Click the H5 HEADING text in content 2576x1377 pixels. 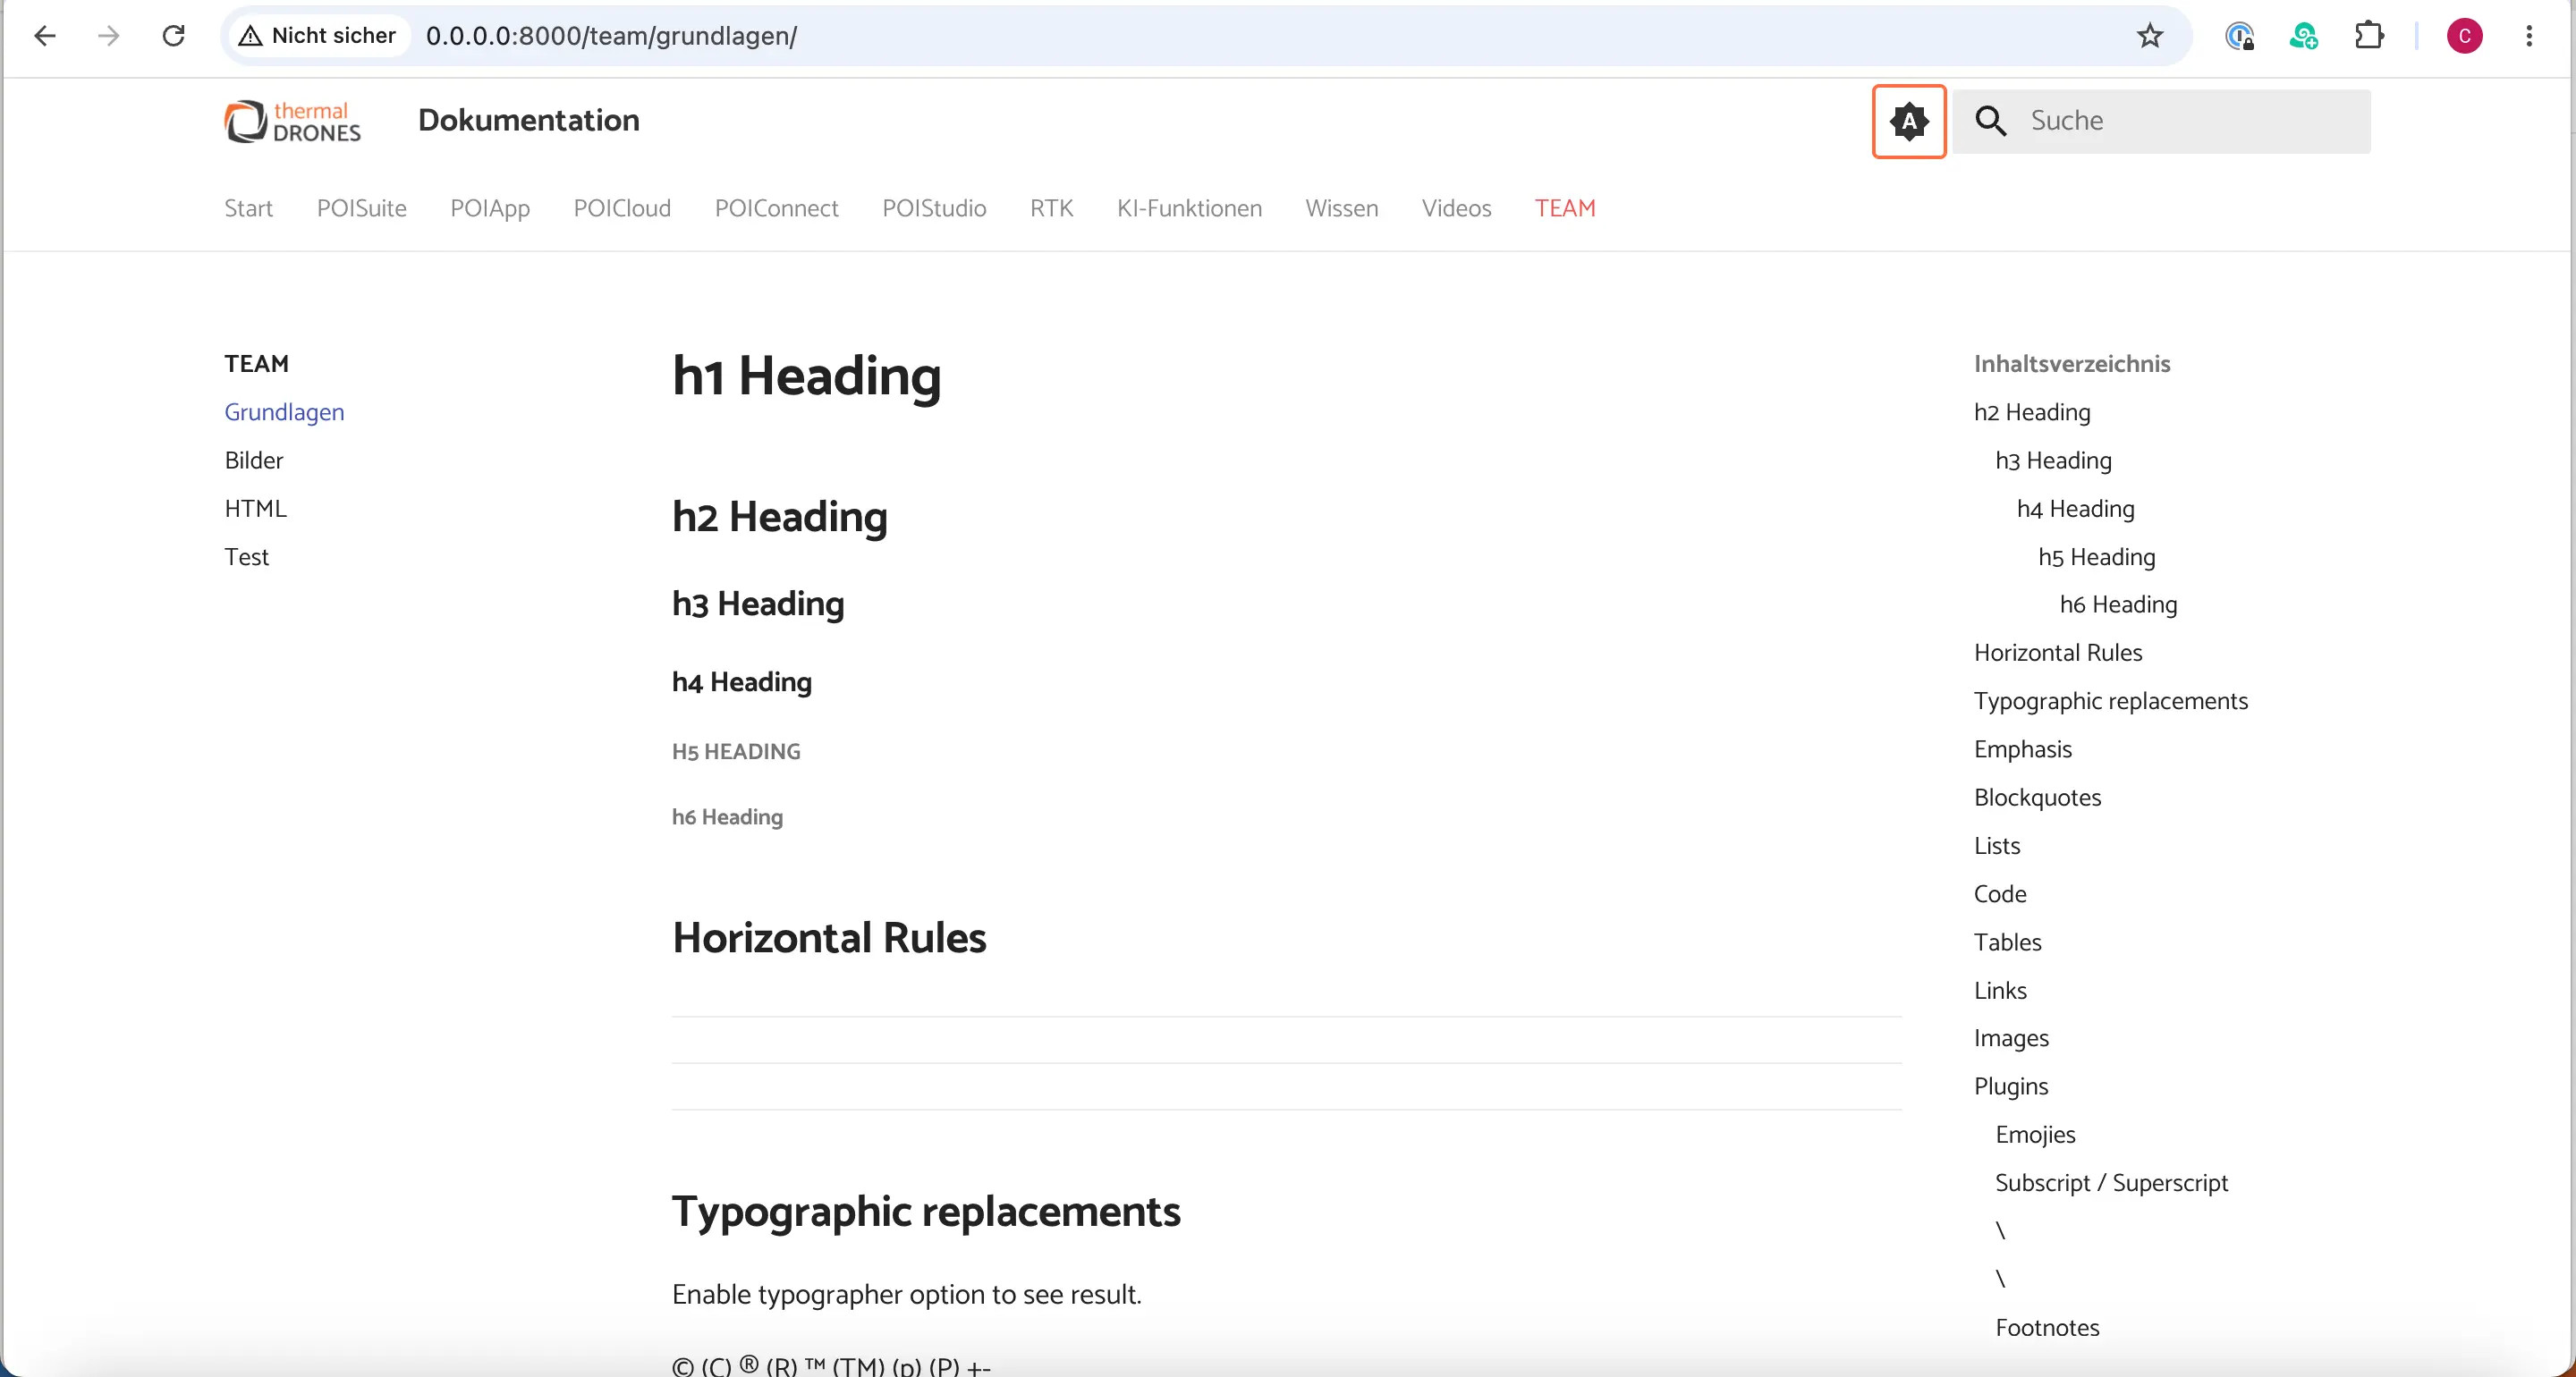click(736, 751)
